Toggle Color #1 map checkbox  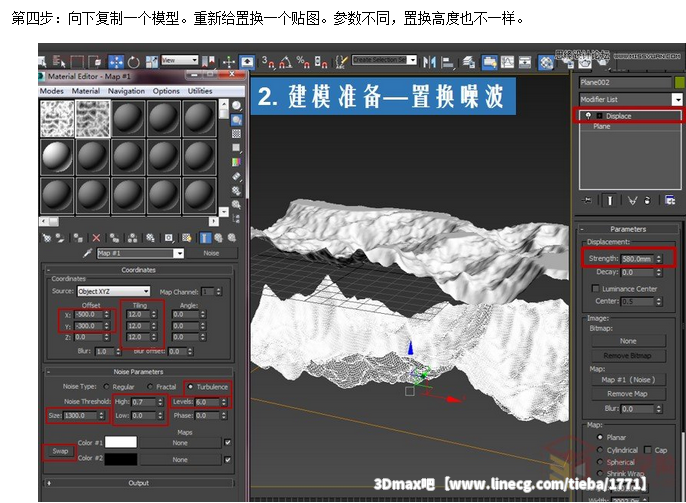click(228, 442)
